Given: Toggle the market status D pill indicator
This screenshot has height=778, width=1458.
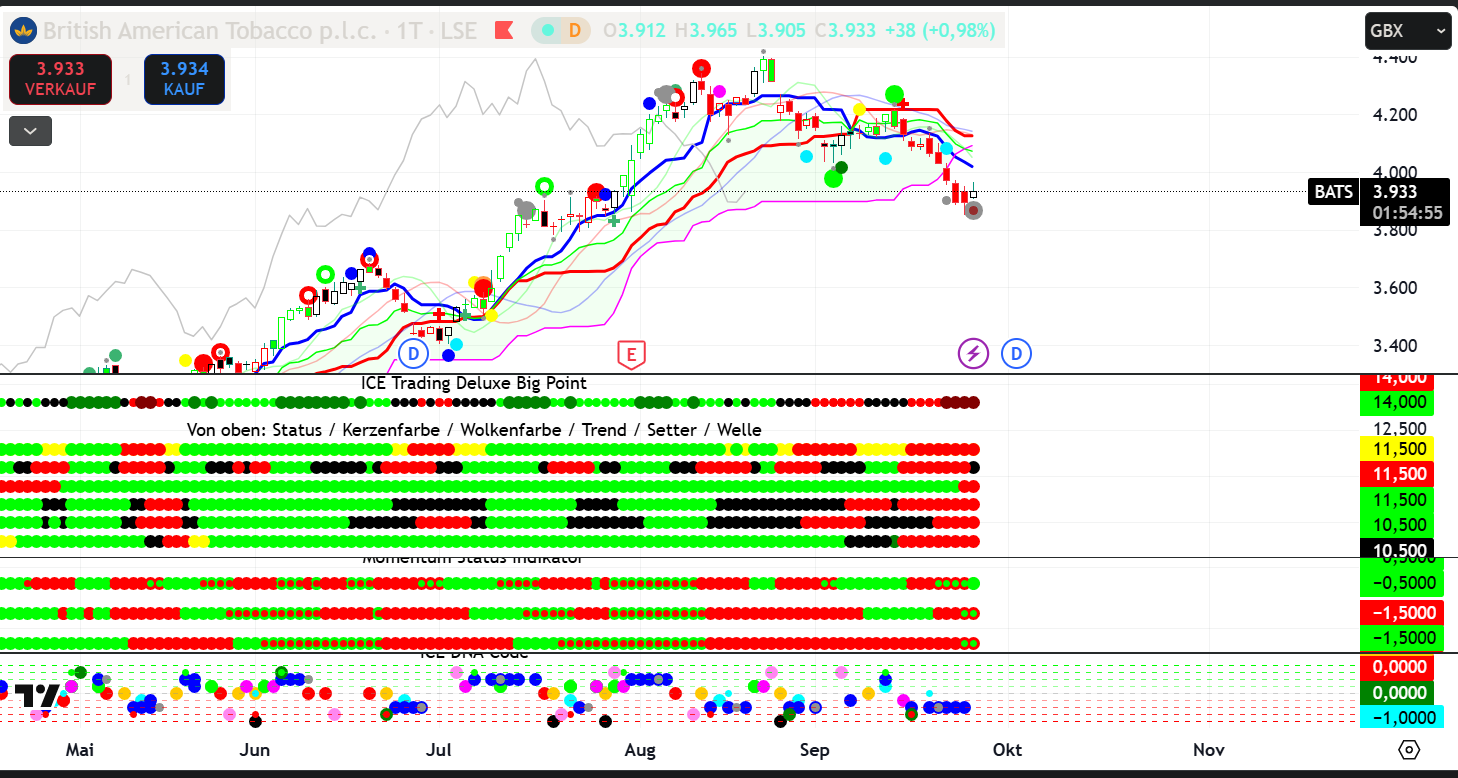Looking at the screenshot, I should pos(561,31).
